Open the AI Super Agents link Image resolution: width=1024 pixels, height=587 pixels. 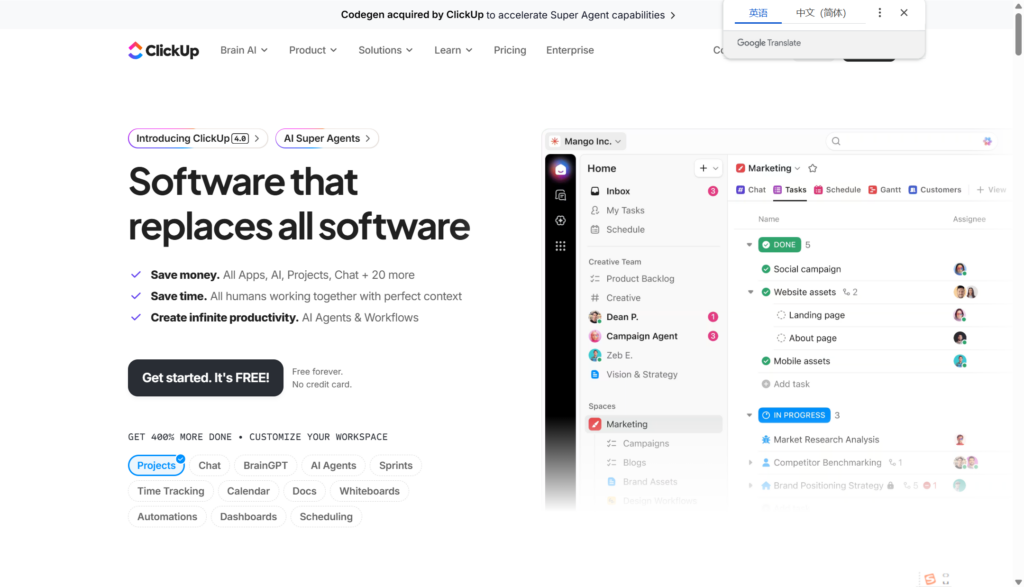pos(327,138)
